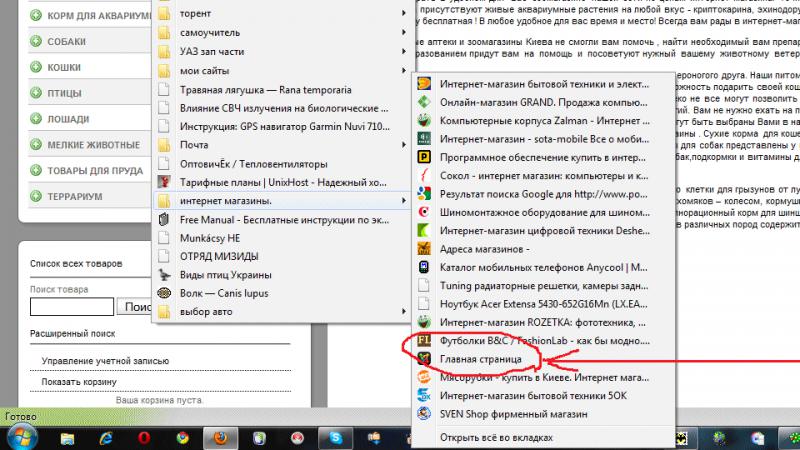
Task: Open Internet Explorer taskbar icon
Action: coord(106,437)
